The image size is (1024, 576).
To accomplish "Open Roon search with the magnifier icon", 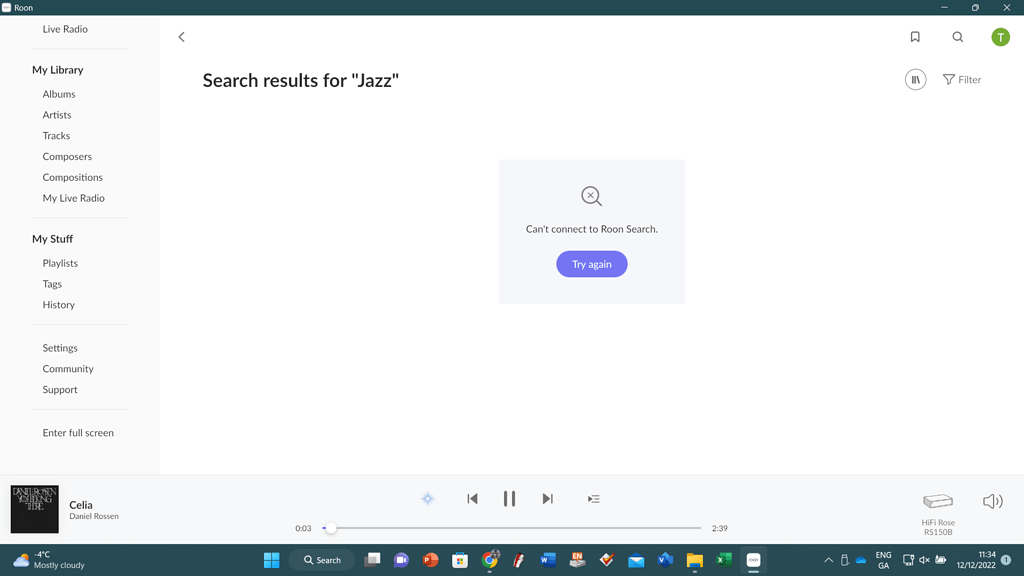I will pyautogui.click(x=957, y=36).
